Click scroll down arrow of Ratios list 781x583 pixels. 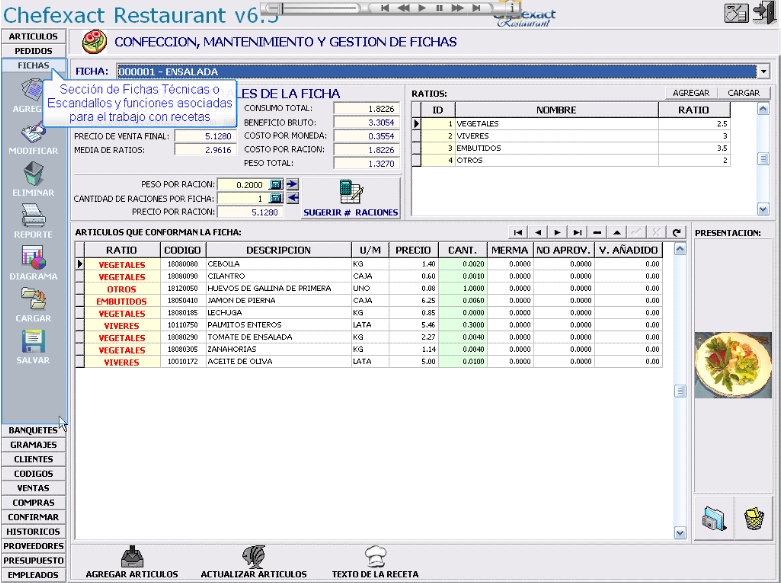pyautogui.click(x=763, y=209)
